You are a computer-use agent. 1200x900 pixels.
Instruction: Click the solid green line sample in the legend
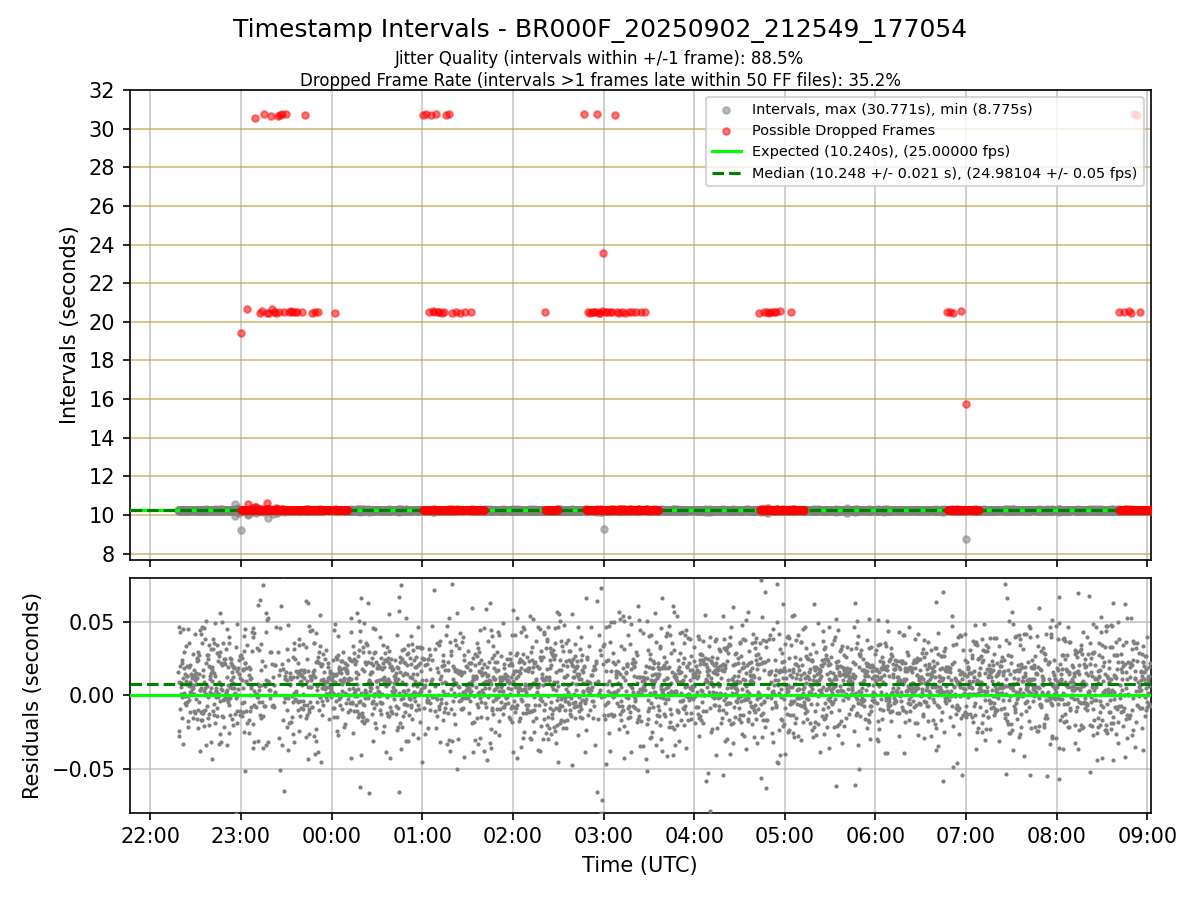pos(727,152)
